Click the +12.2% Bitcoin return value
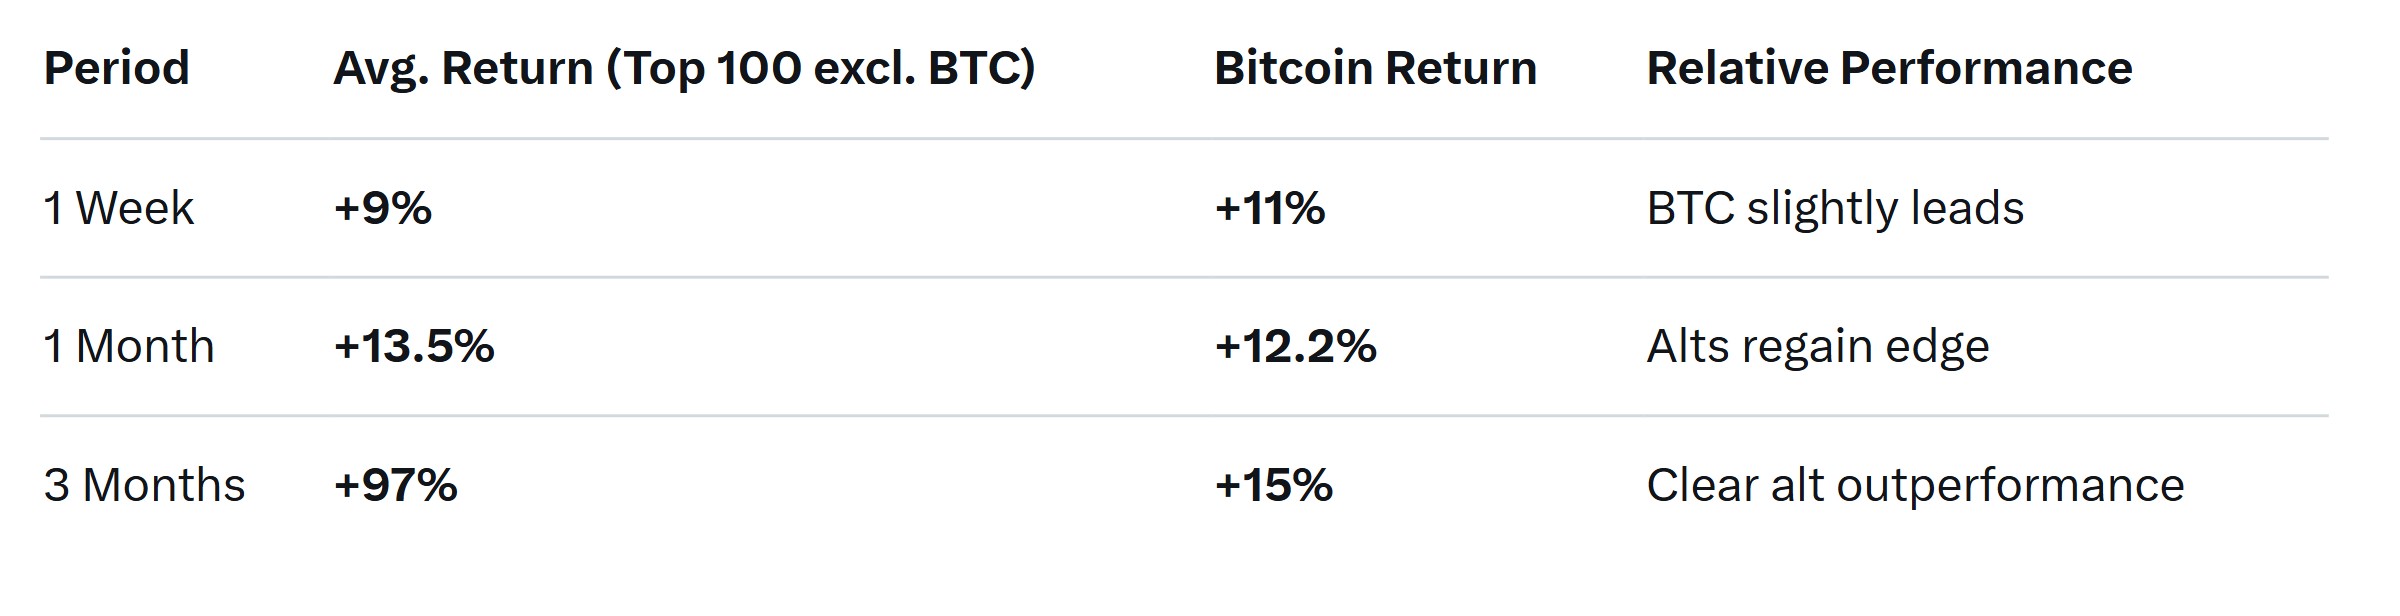 click(x=1296, y=346)
